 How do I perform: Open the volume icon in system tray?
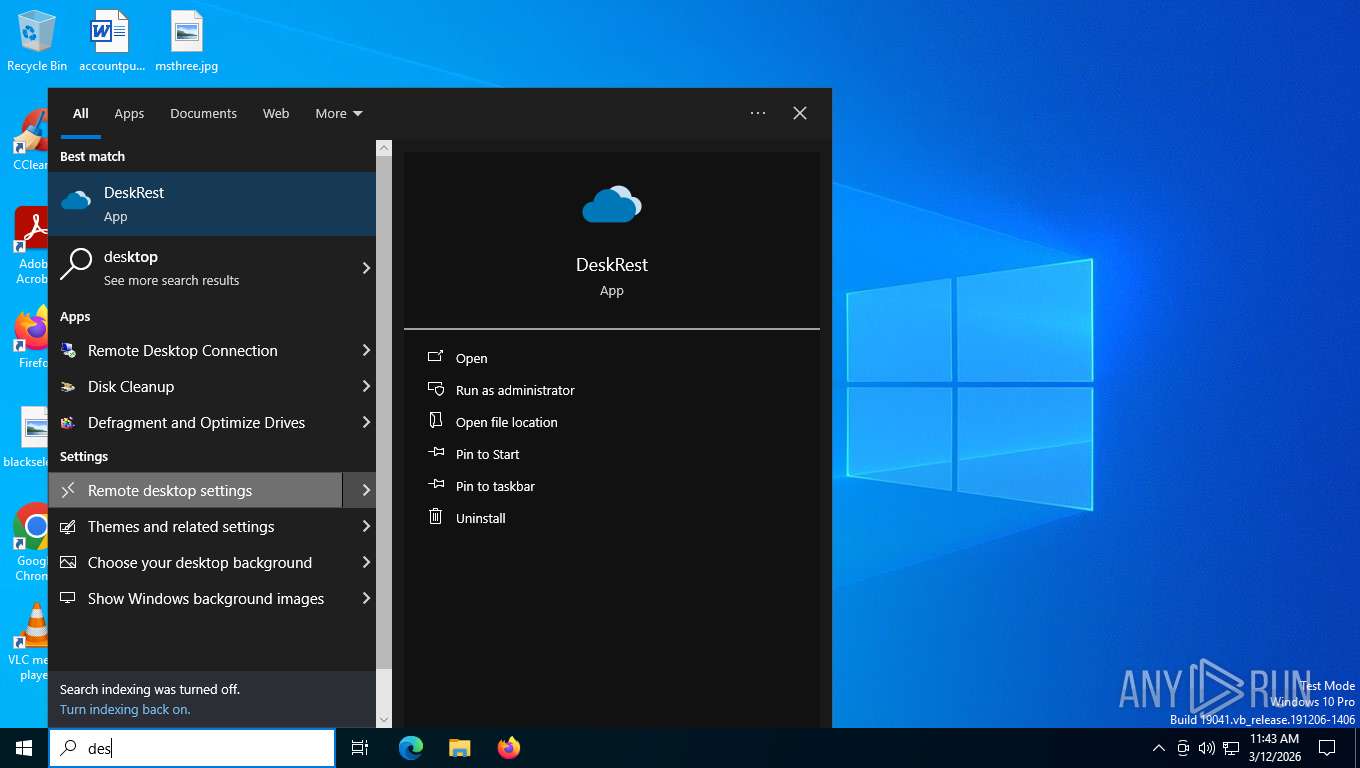pyautogui.click(x=1206, y=748)
